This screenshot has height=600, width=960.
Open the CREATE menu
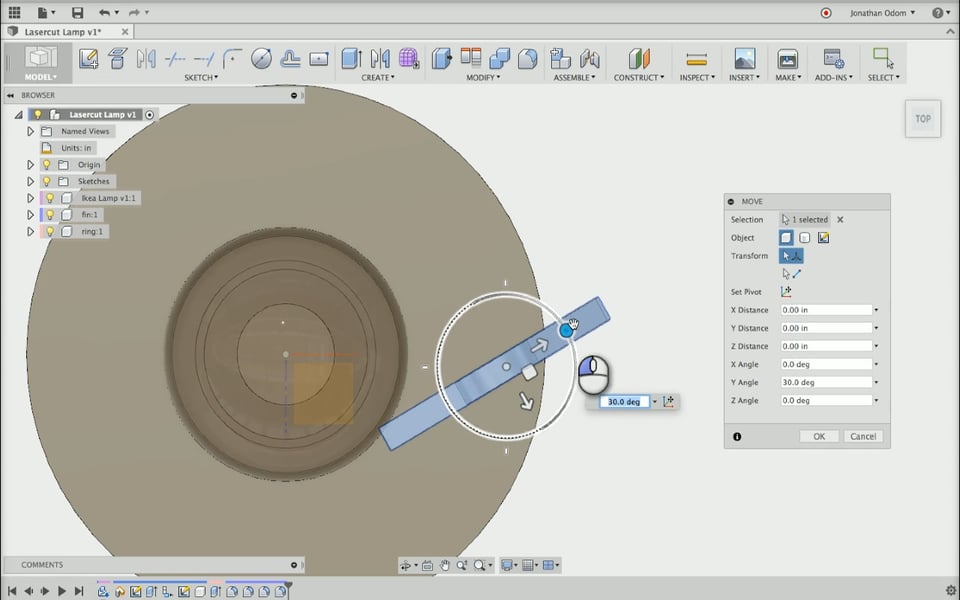click(x=378, y=78)
